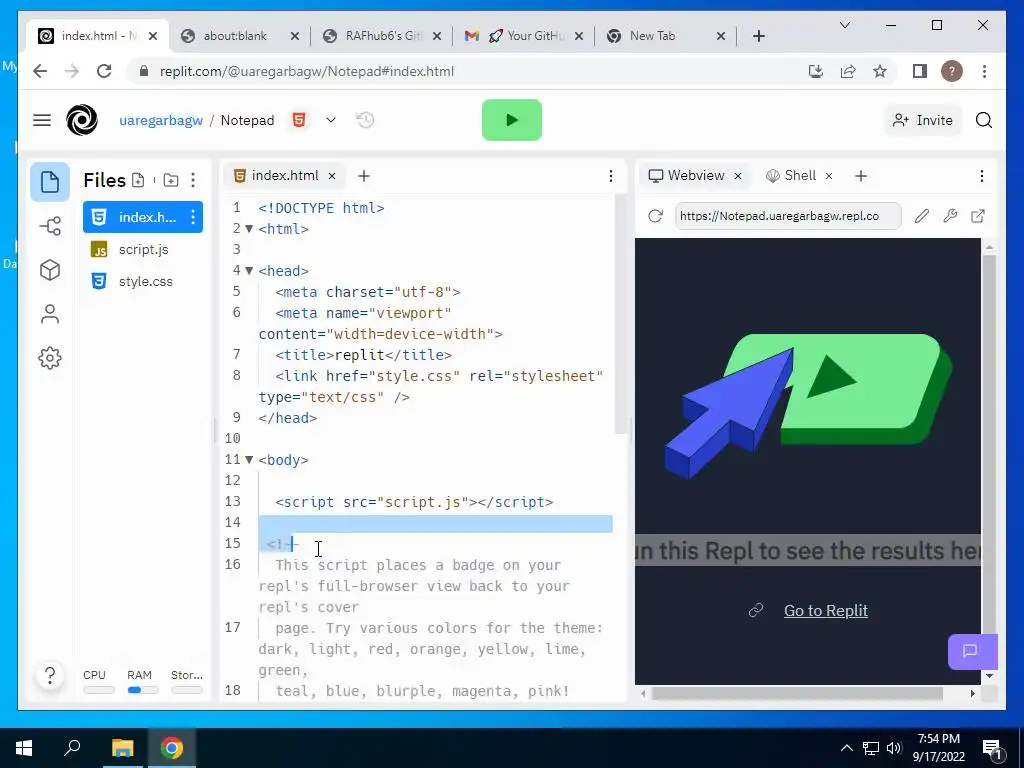Click the Webview horizontal scrollbar
This screenshot has height=768, width=1024.
point(797,694)
